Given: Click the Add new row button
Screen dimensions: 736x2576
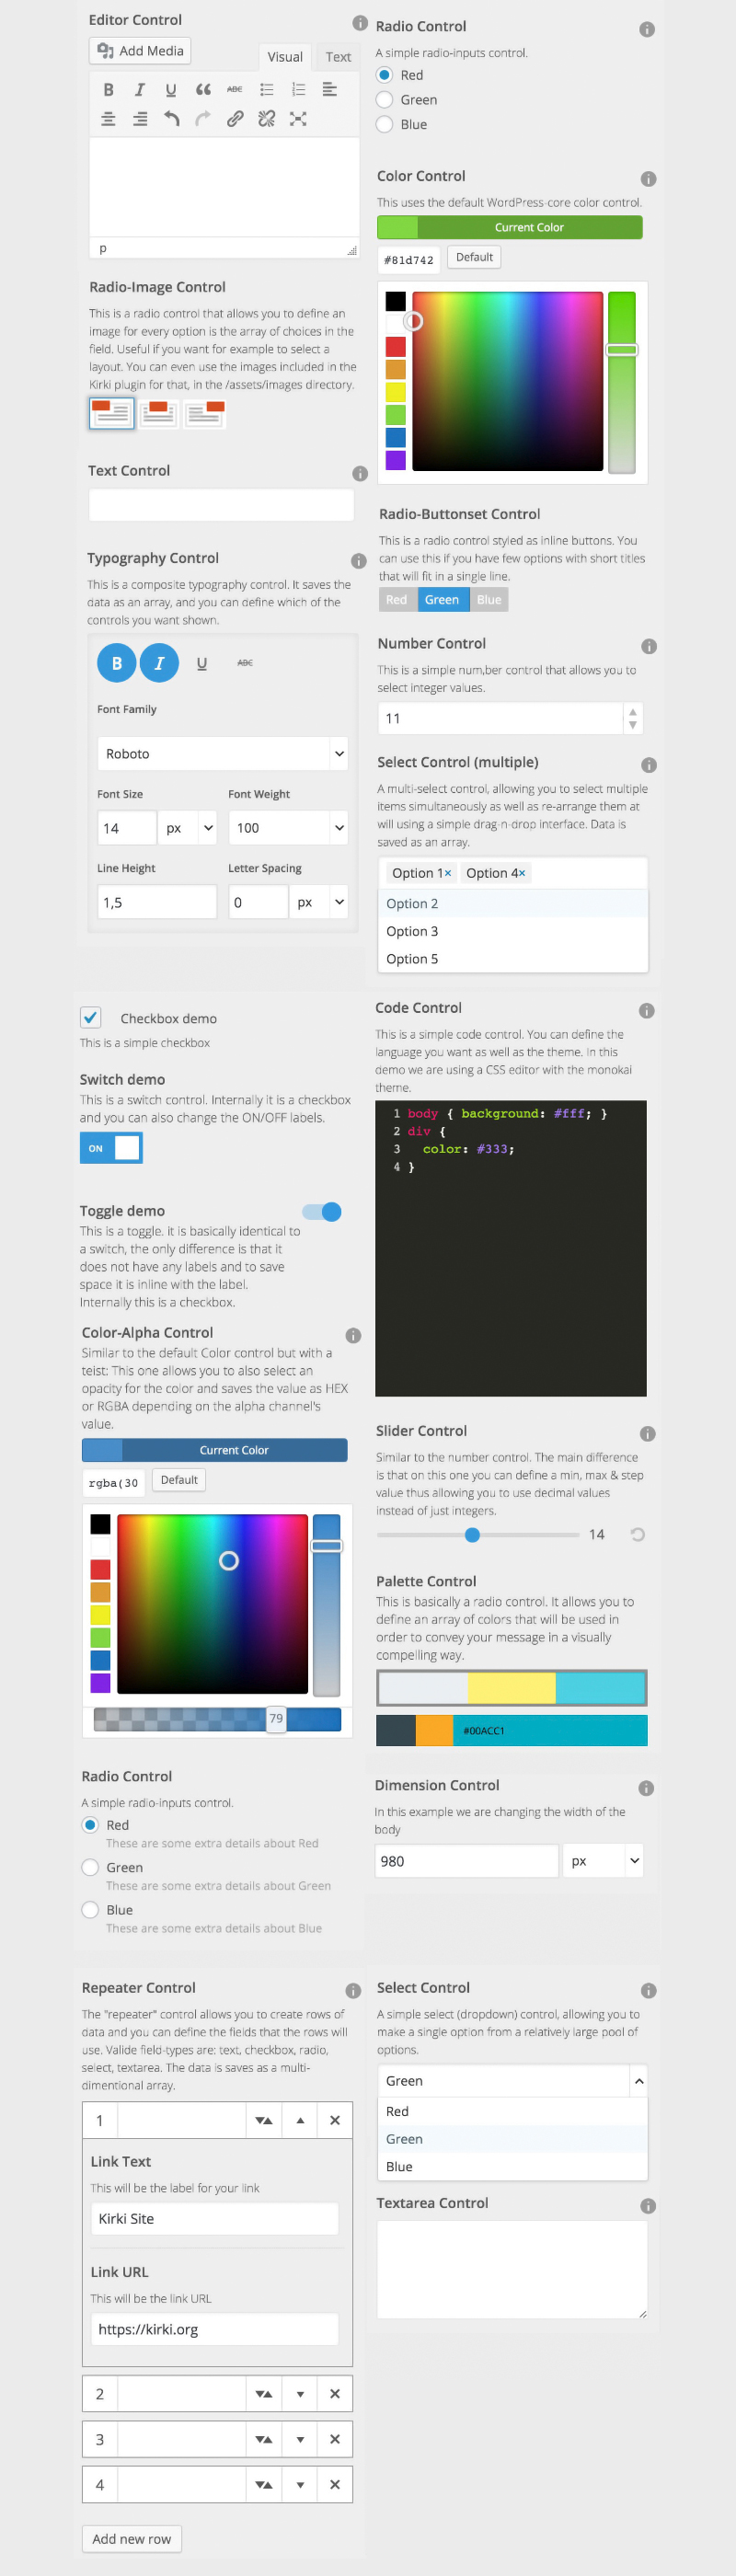Looking at the screenshot, I should click(x=131, y=2538).
